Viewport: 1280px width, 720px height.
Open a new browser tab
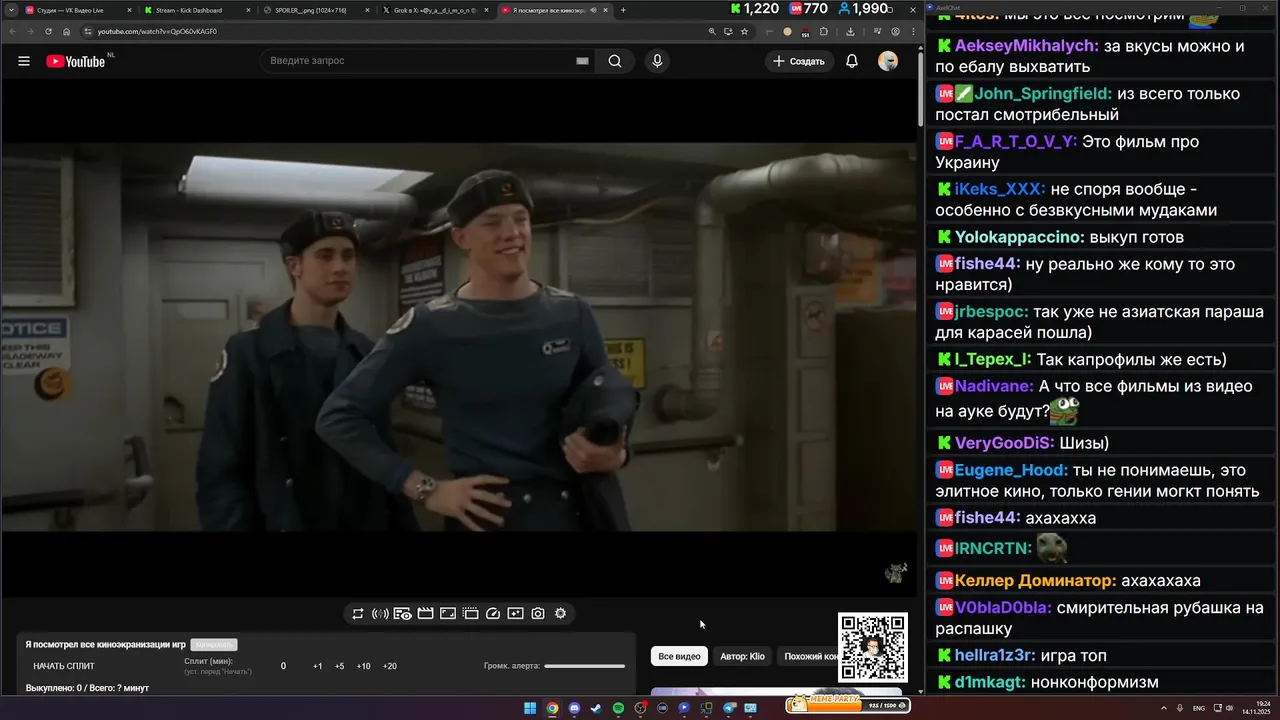point(623,10)
